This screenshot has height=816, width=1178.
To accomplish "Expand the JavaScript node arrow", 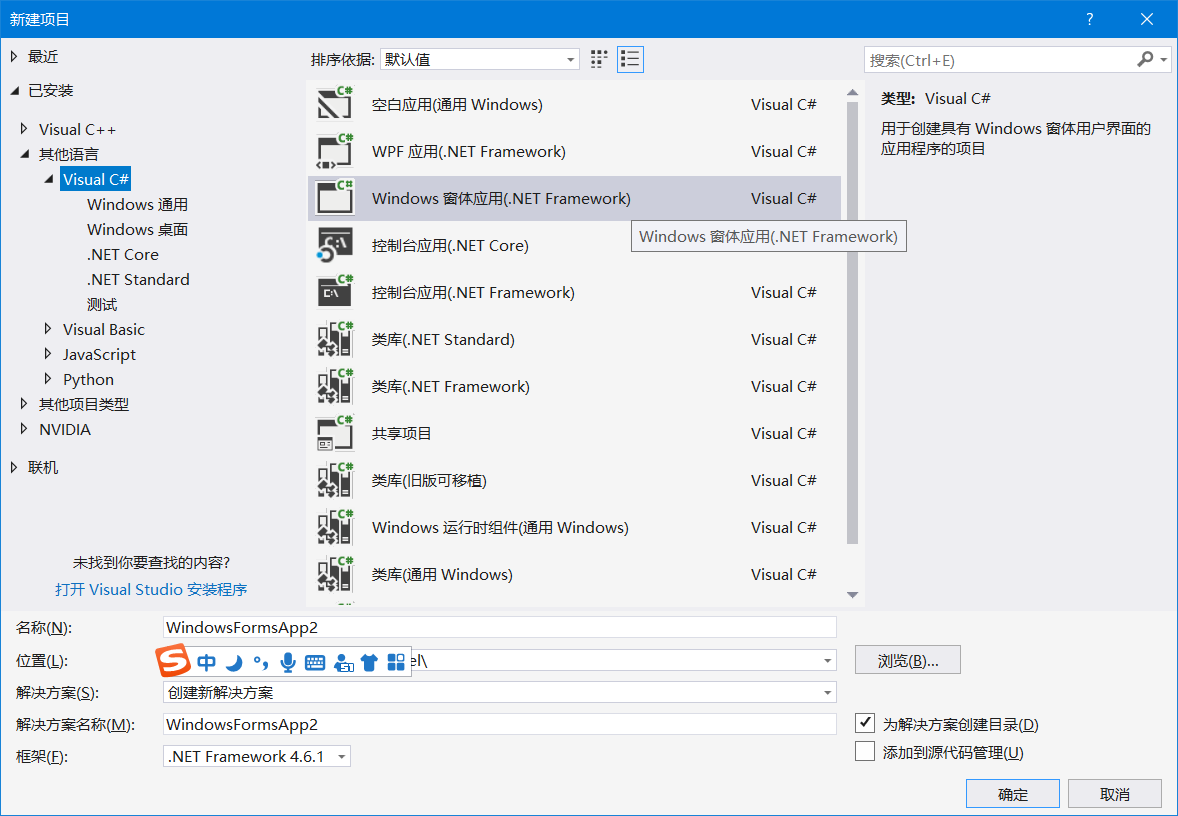I will 49,354.
